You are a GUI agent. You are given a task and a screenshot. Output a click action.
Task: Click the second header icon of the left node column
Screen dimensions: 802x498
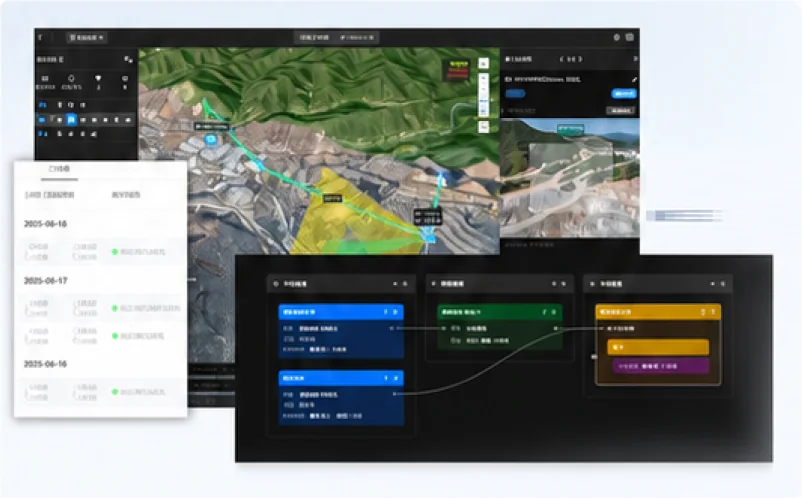[405, 283]
